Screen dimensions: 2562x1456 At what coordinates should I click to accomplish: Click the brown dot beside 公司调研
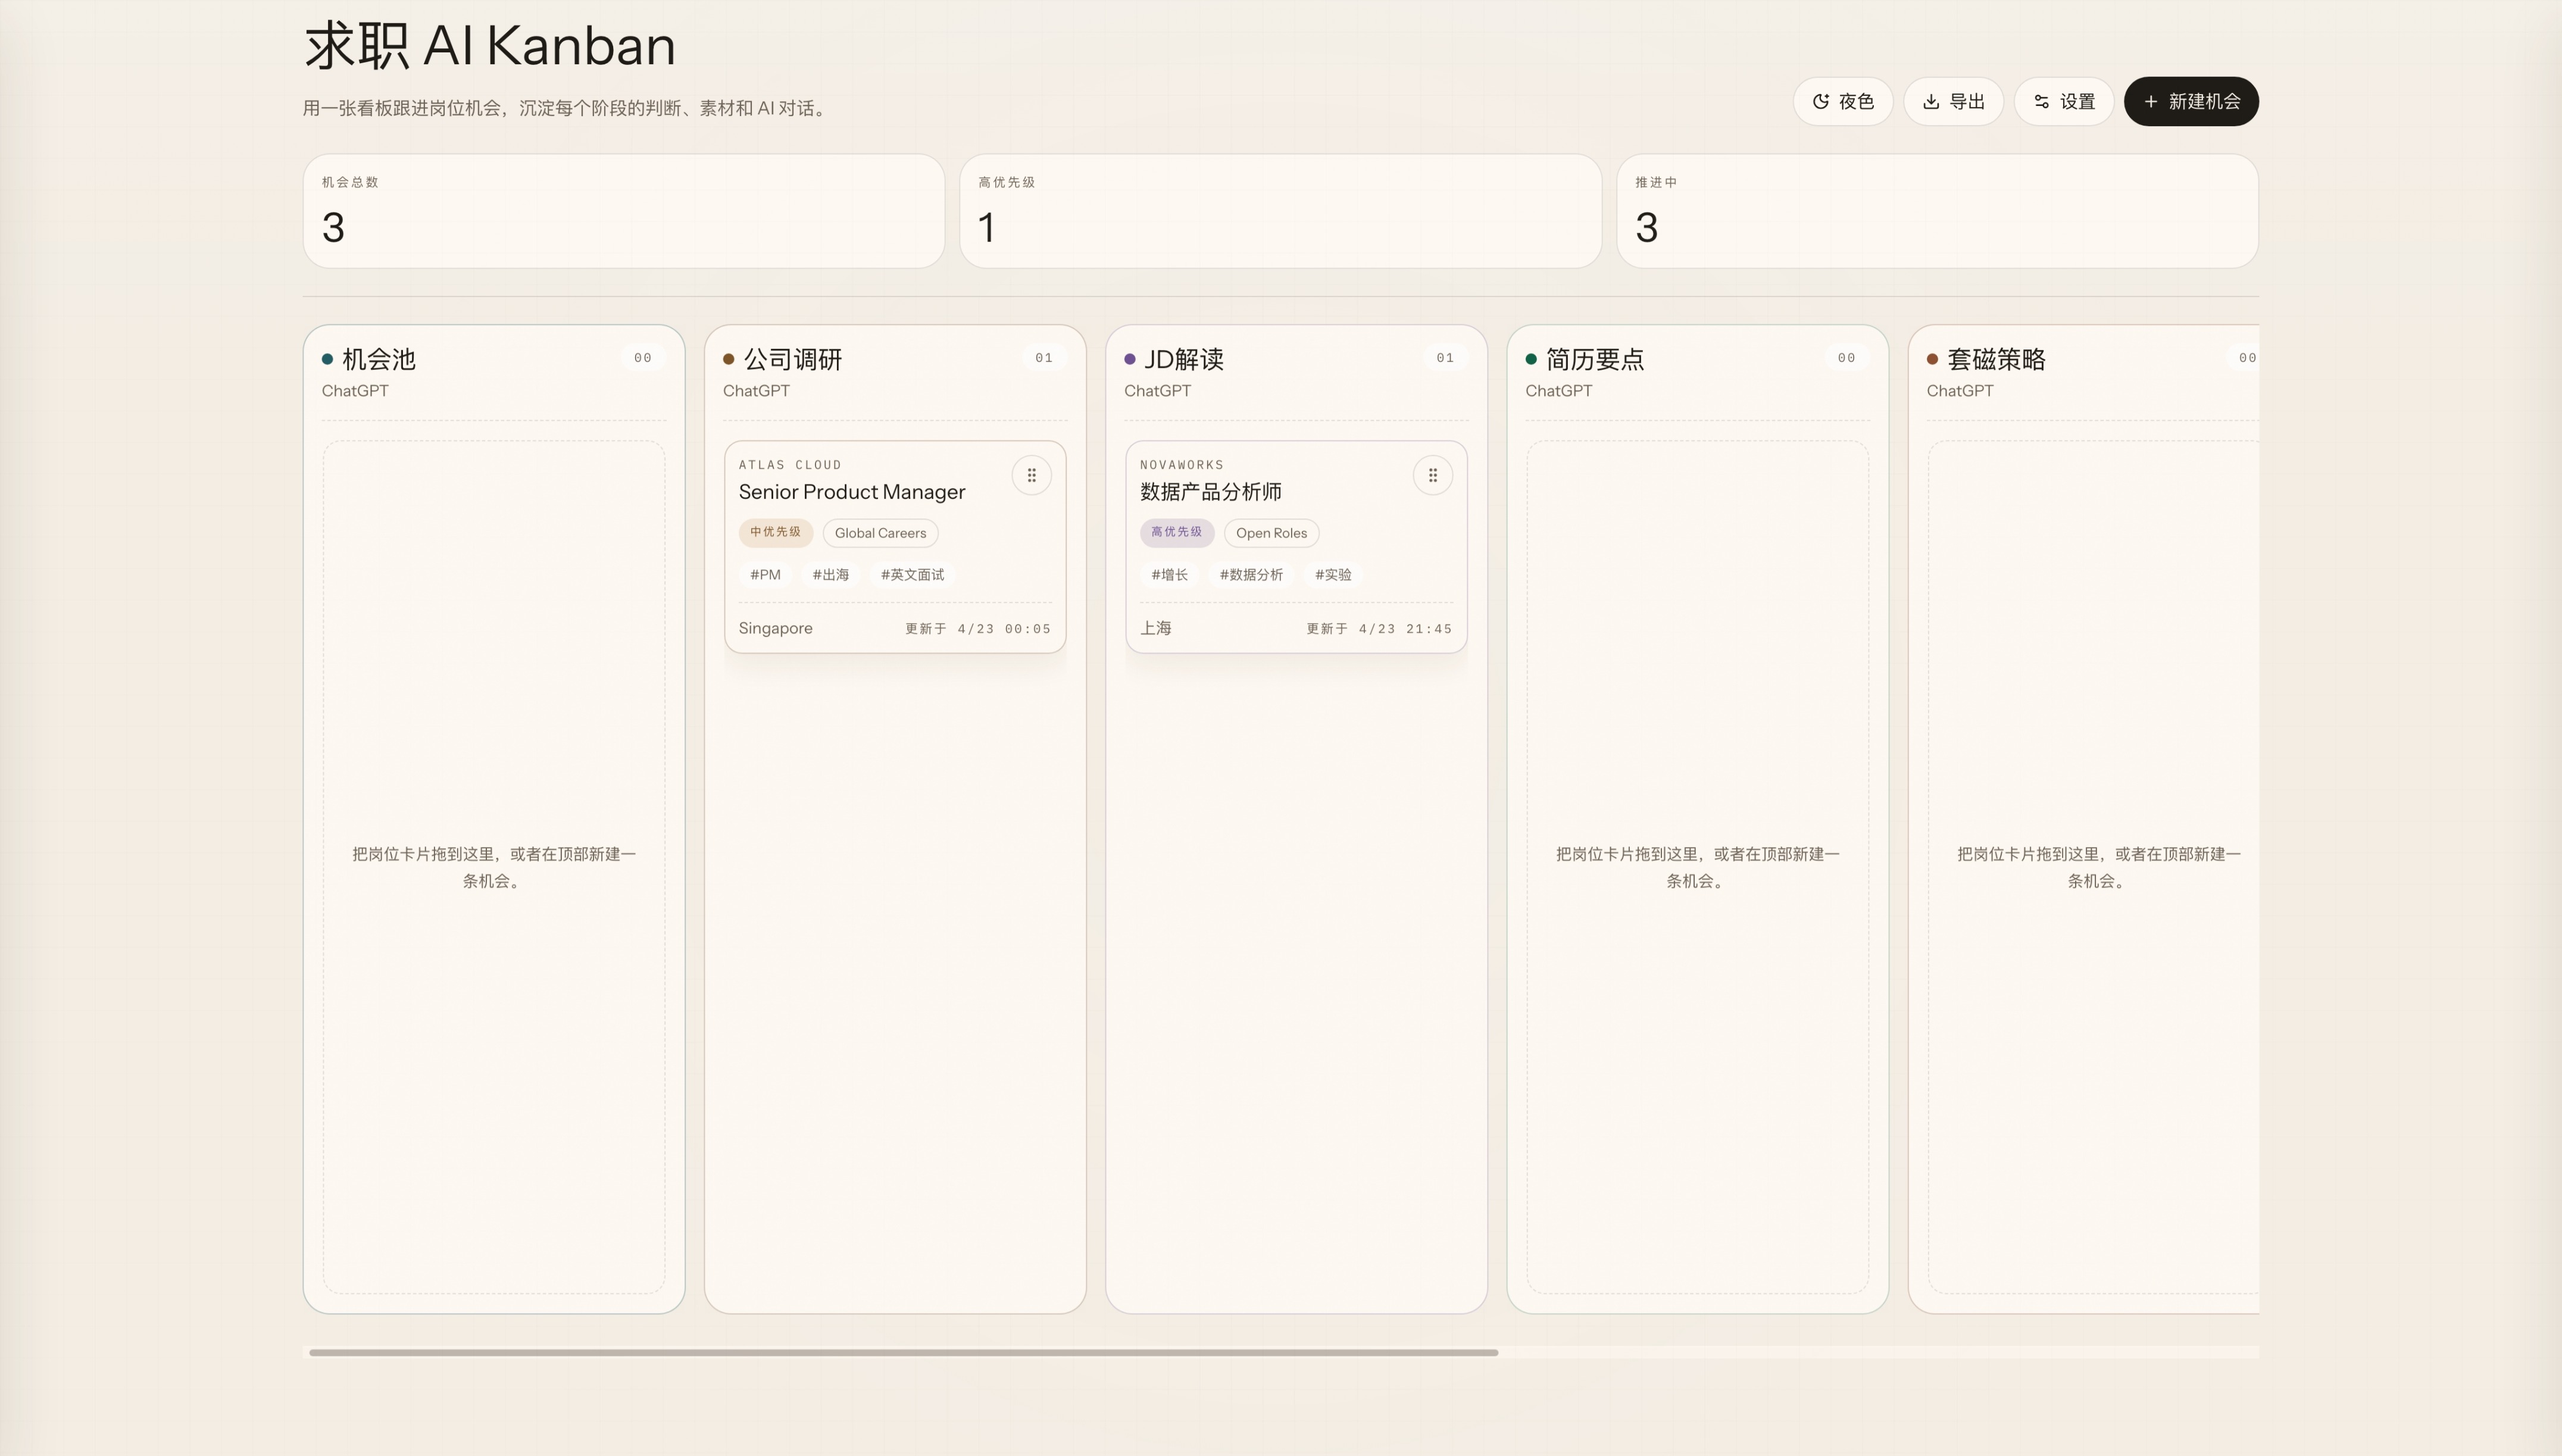pyautogui.click(x=728, y=359)
